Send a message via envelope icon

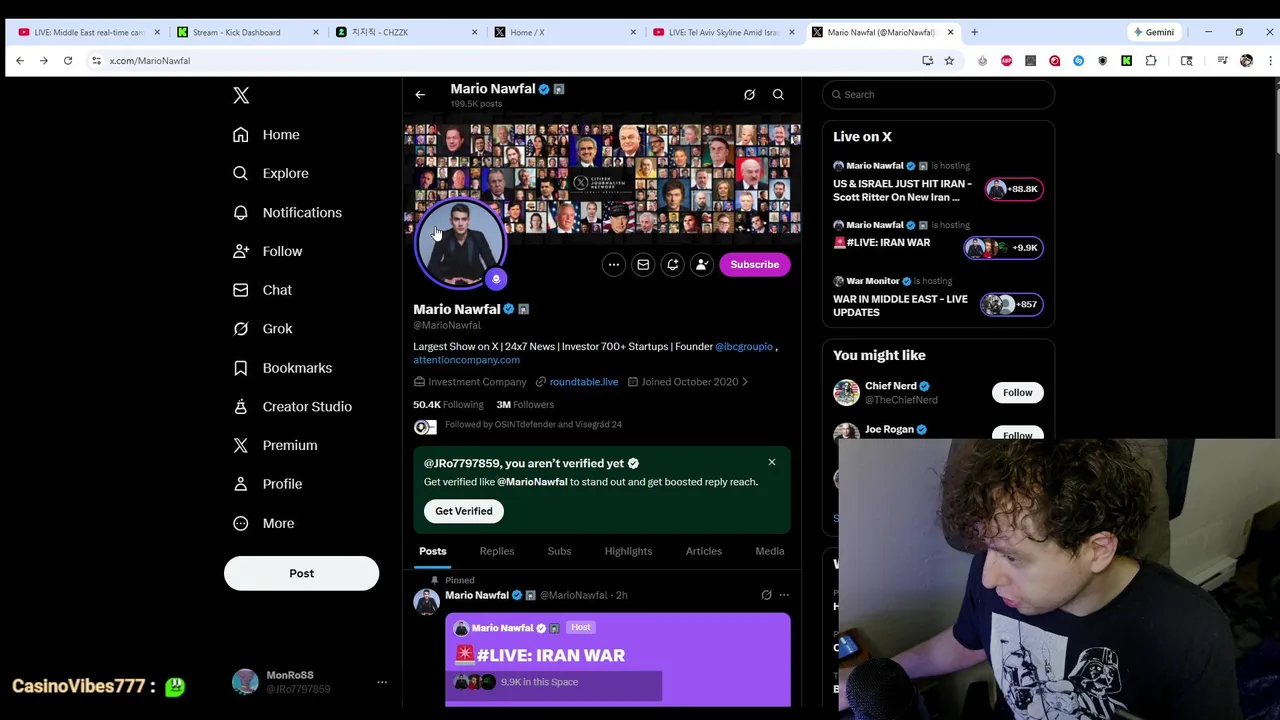643,265
